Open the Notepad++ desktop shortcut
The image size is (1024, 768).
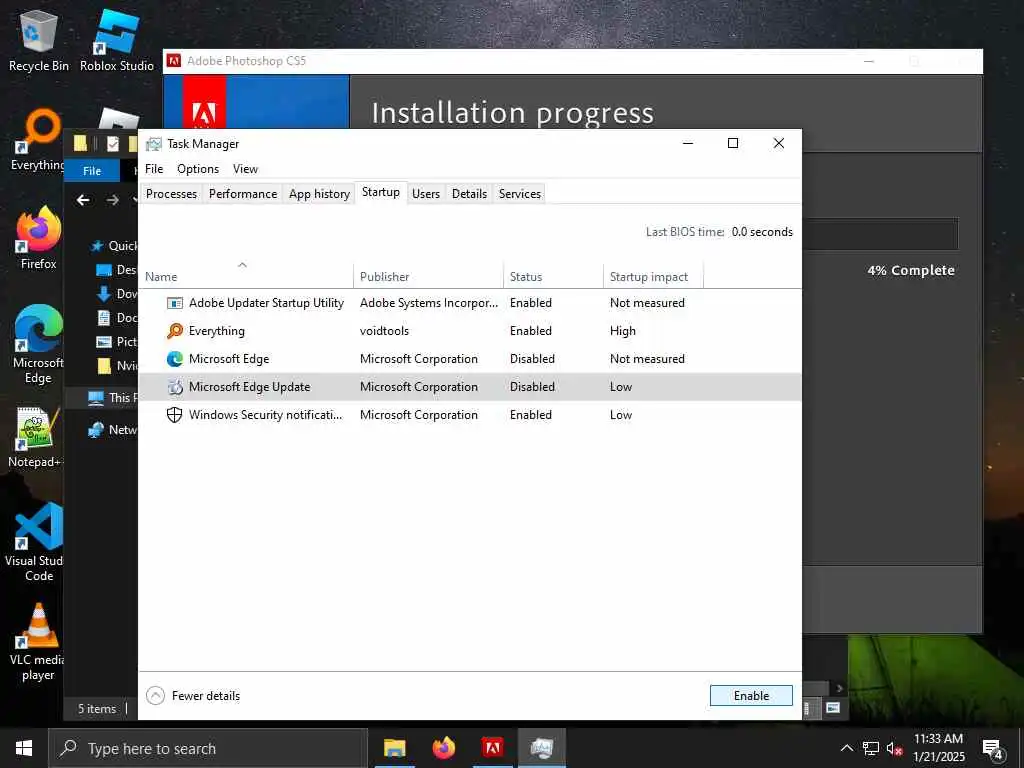point(34,438)
